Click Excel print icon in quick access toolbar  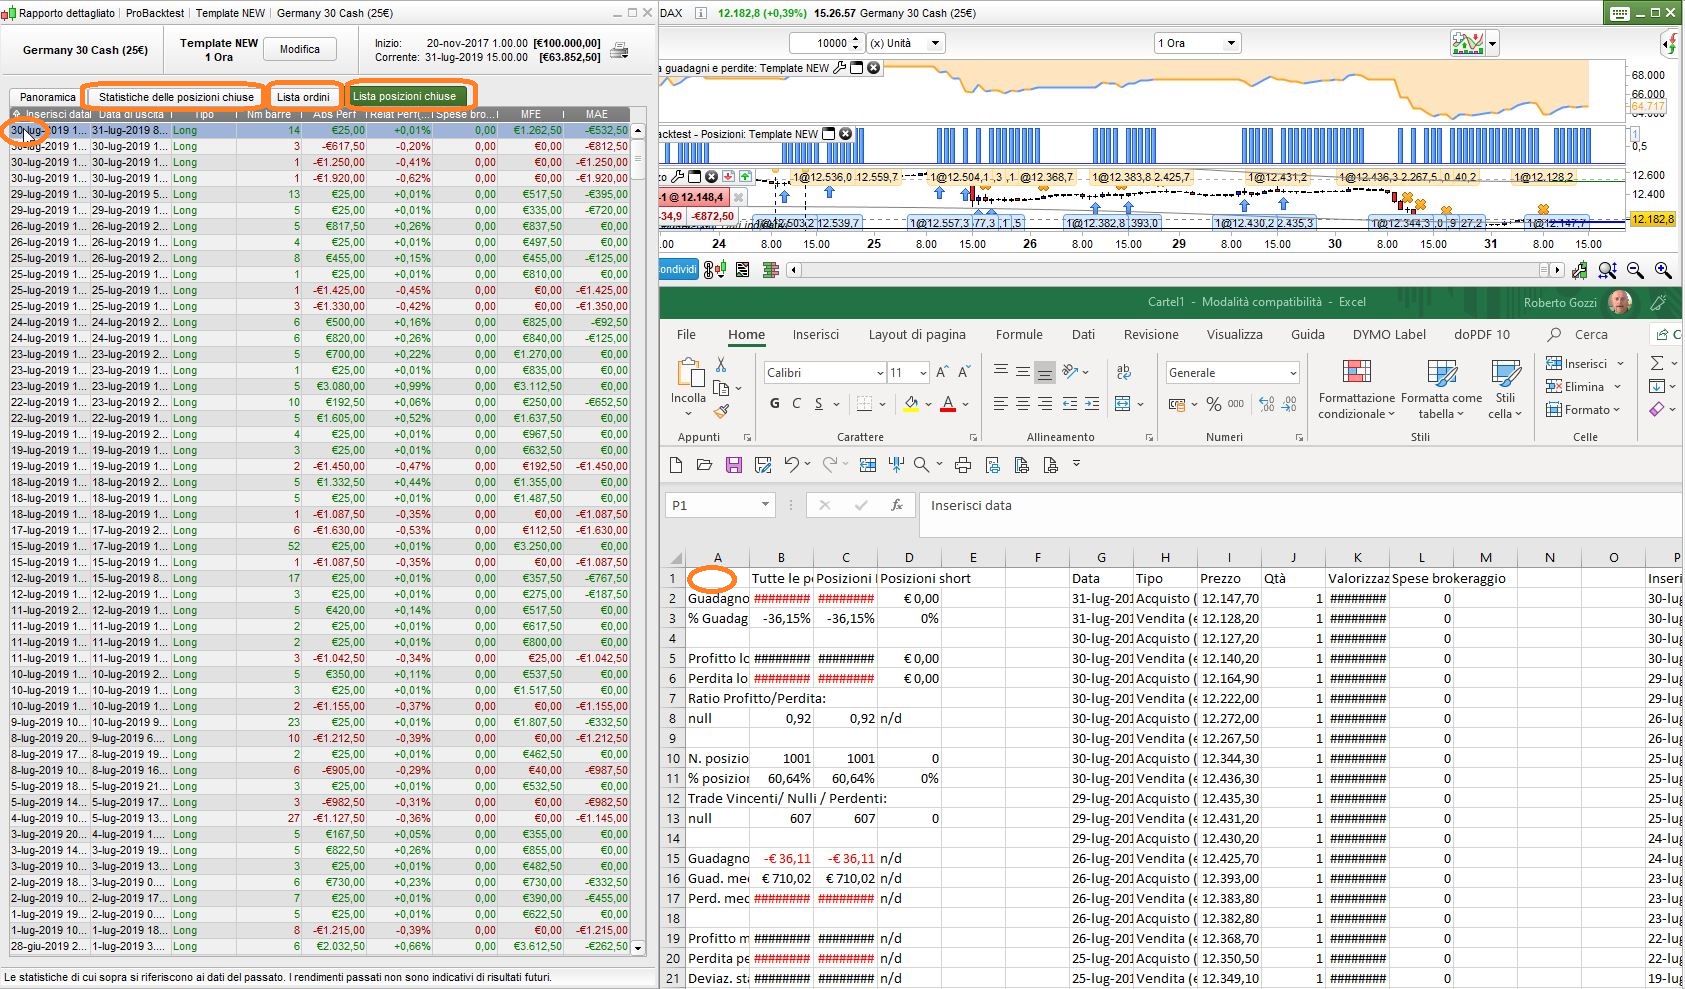tap(963, 465)
